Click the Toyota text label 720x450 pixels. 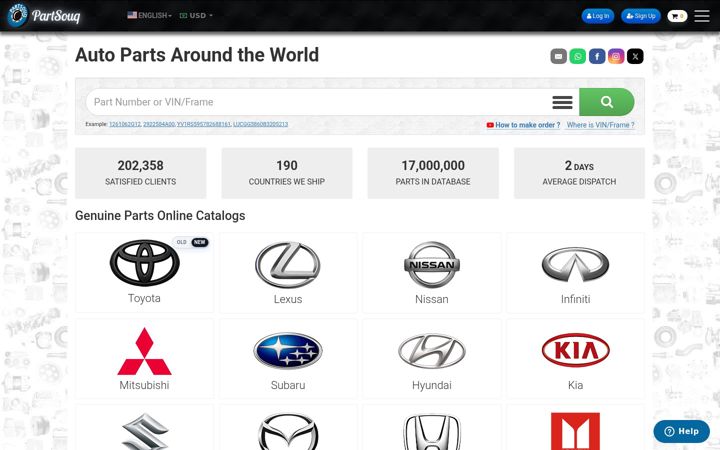(x=144, y=298)
